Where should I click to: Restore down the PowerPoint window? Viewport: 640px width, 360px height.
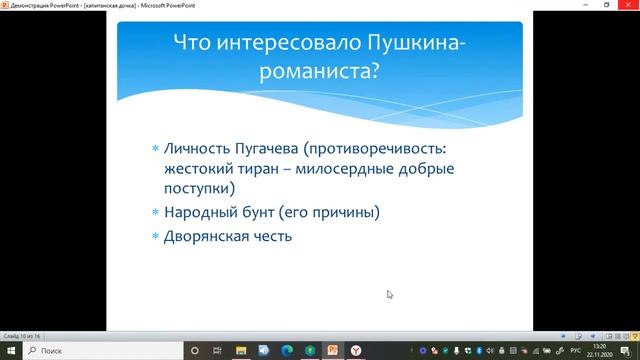(x=607, y=5)
